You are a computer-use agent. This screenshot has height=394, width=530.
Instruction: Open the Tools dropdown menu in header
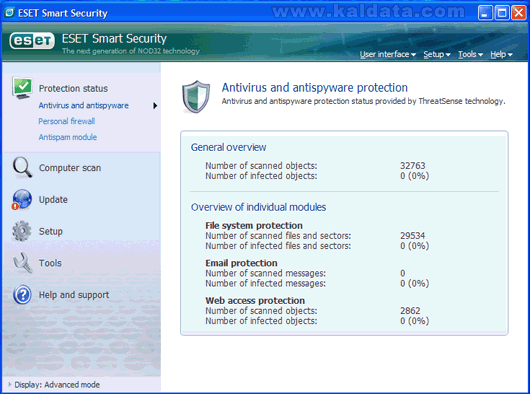click(x=470, y=54)
